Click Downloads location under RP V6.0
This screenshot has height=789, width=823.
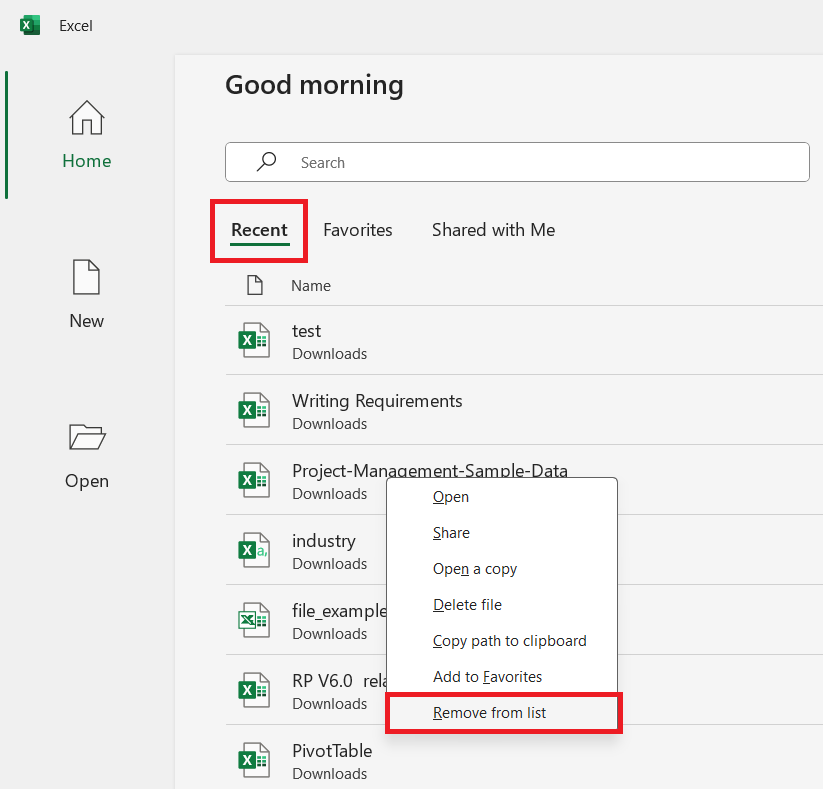pos(330,703)
